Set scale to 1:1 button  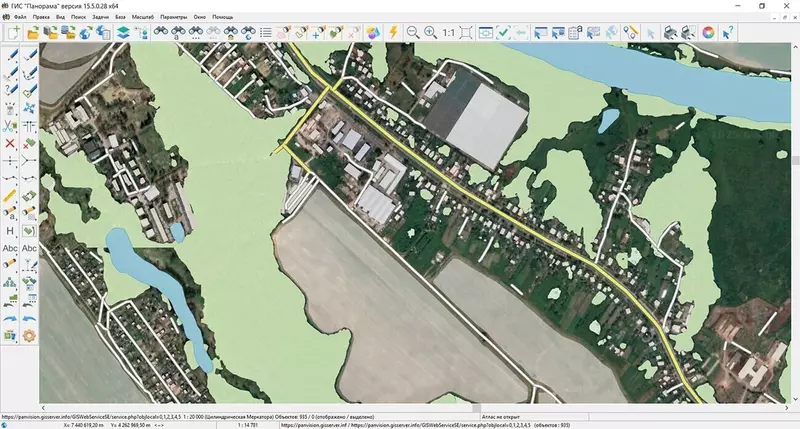click(449, 33)
